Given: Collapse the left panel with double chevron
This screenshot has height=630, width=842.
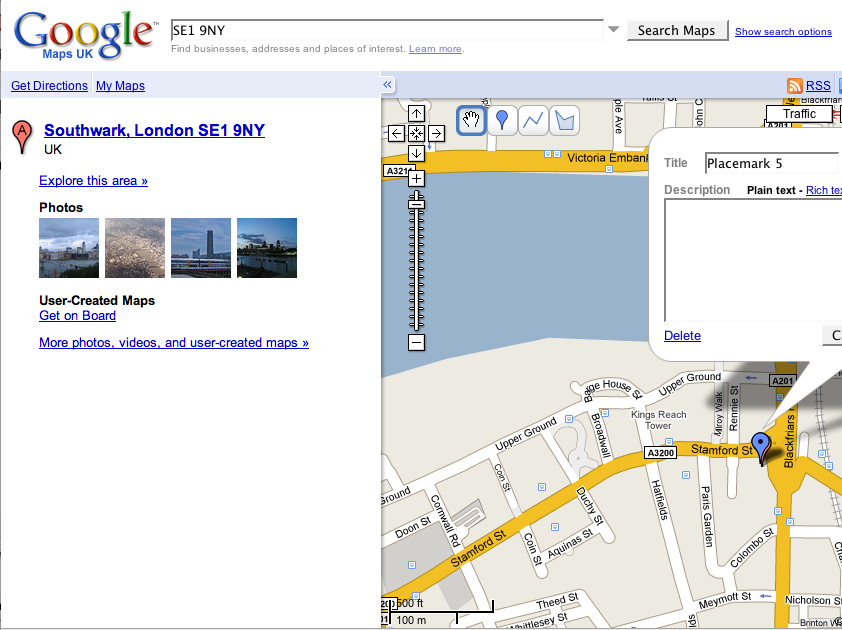Looking at the screenshot, I should pos(388,85).
